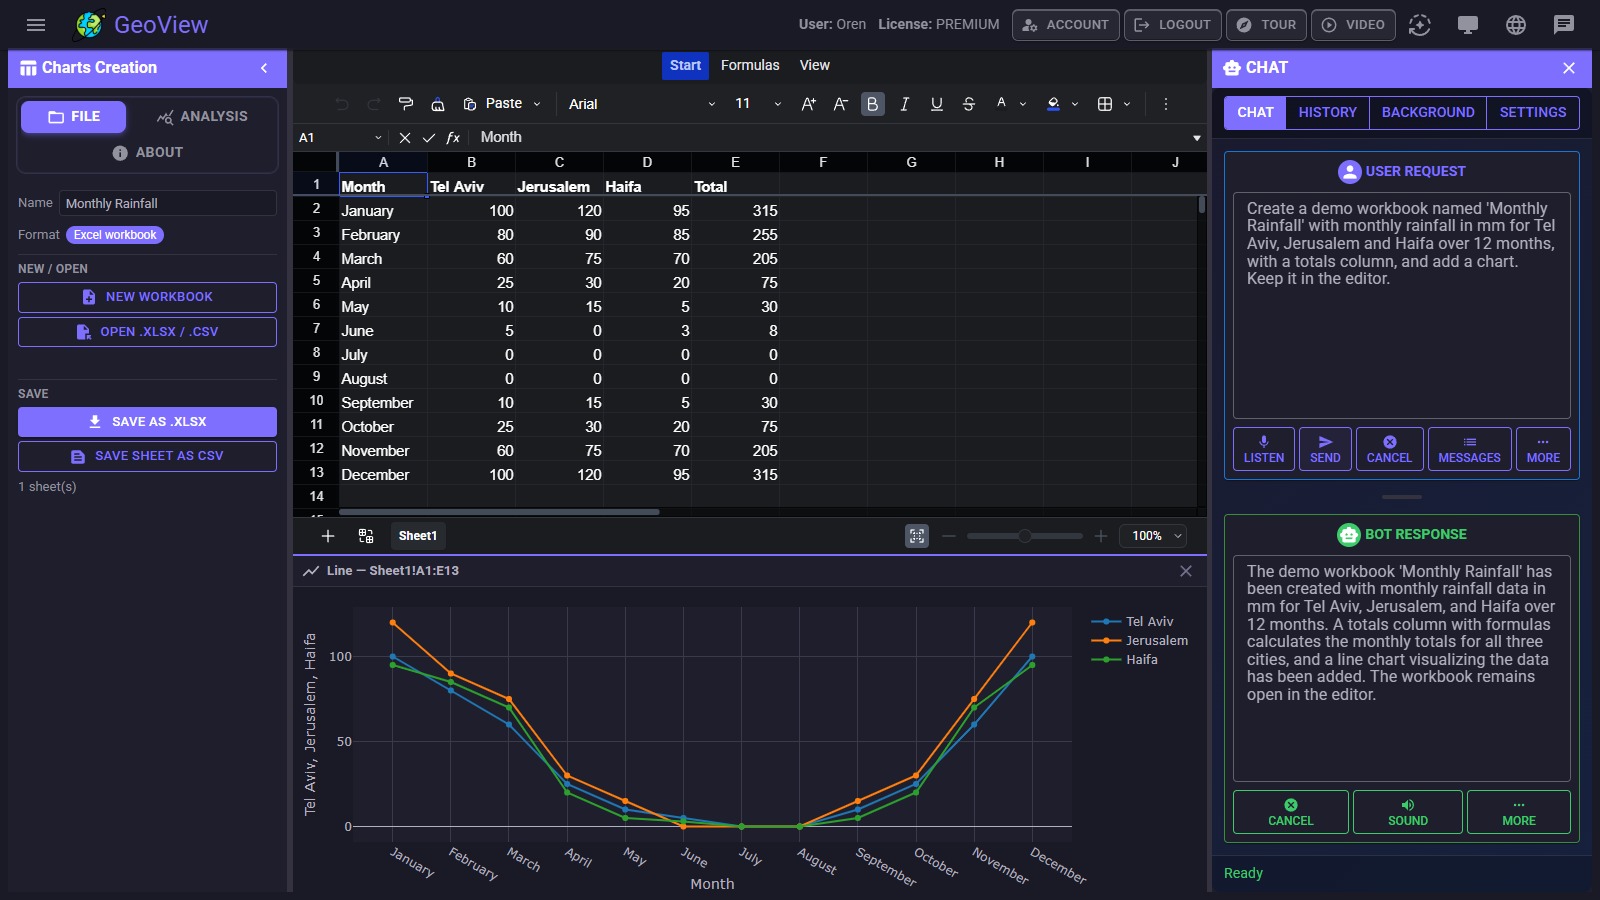Click SAVE SHEET AS CSV button
Screen dimensions: 1600x900
coord(147,456)
